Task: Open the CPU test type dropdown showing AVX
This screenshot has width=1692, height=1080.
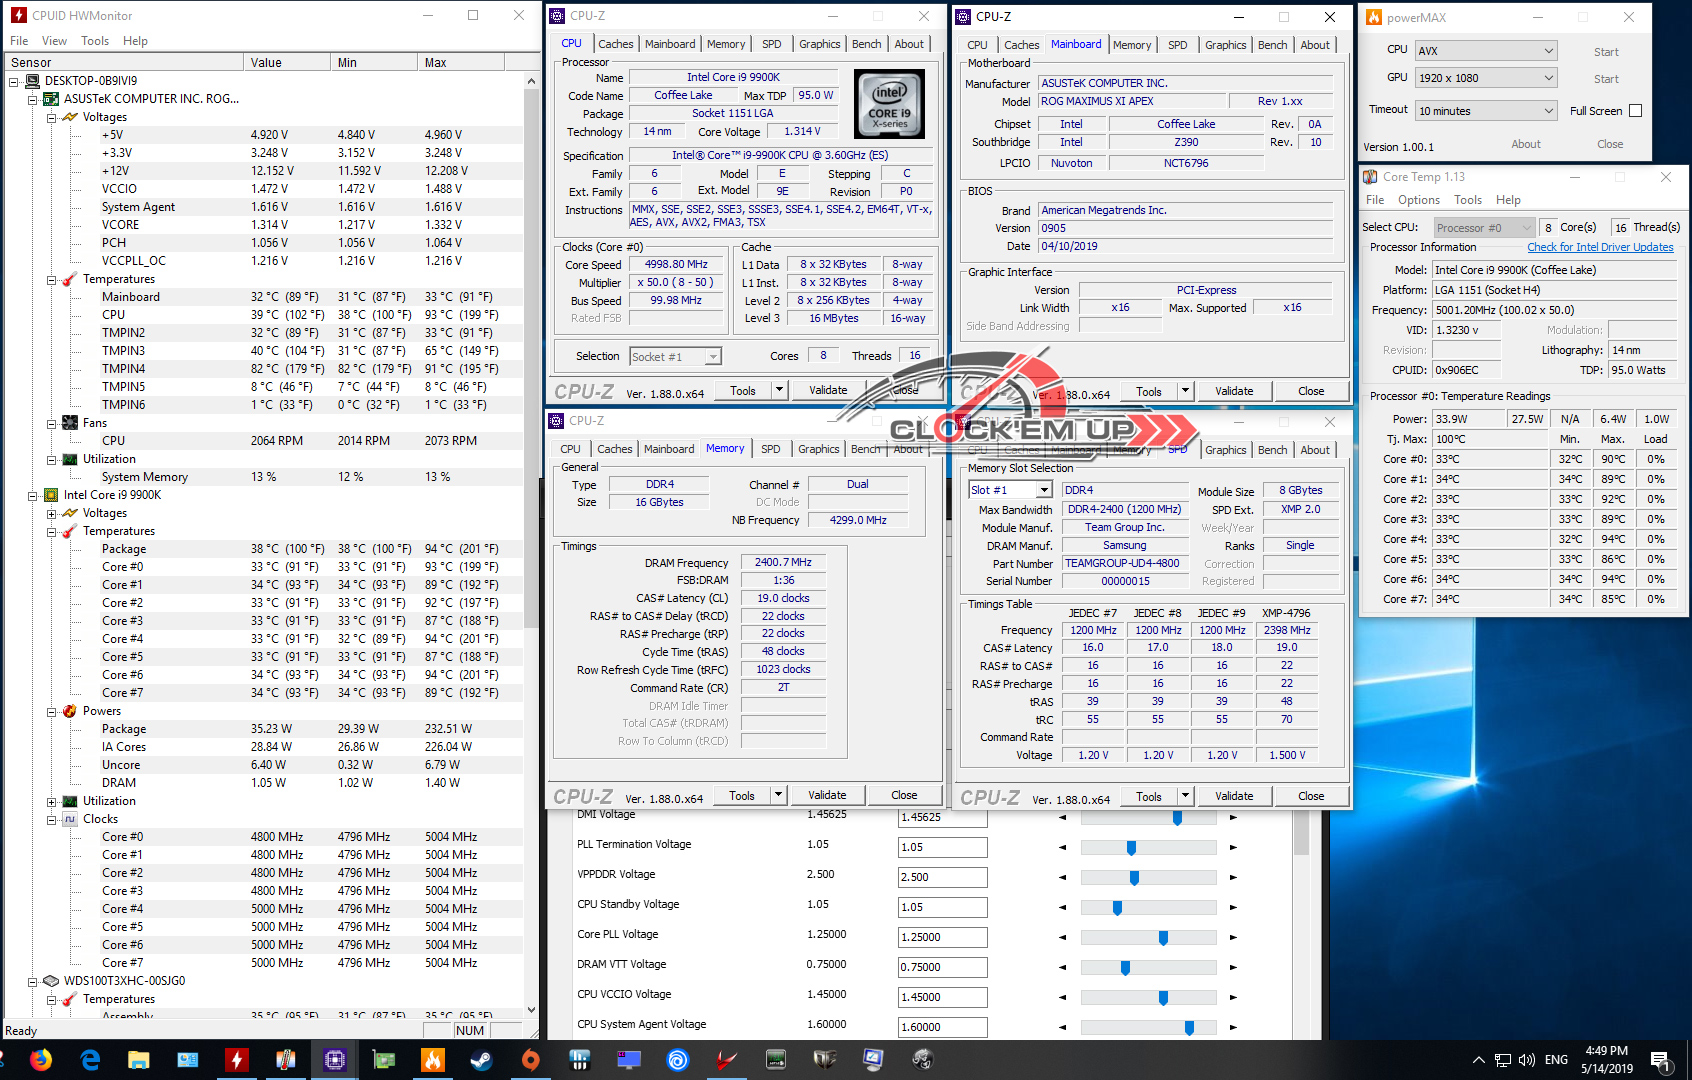Action: 1486,51
